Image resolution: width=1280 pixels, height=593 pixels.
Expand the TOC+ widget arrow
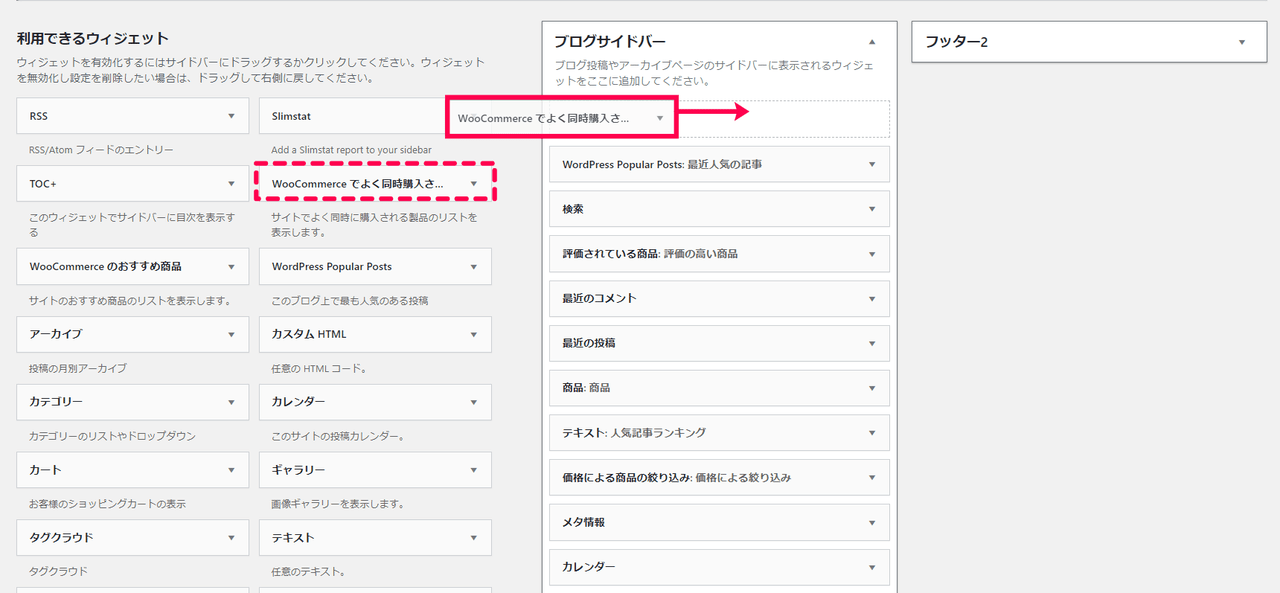point(231,184)
